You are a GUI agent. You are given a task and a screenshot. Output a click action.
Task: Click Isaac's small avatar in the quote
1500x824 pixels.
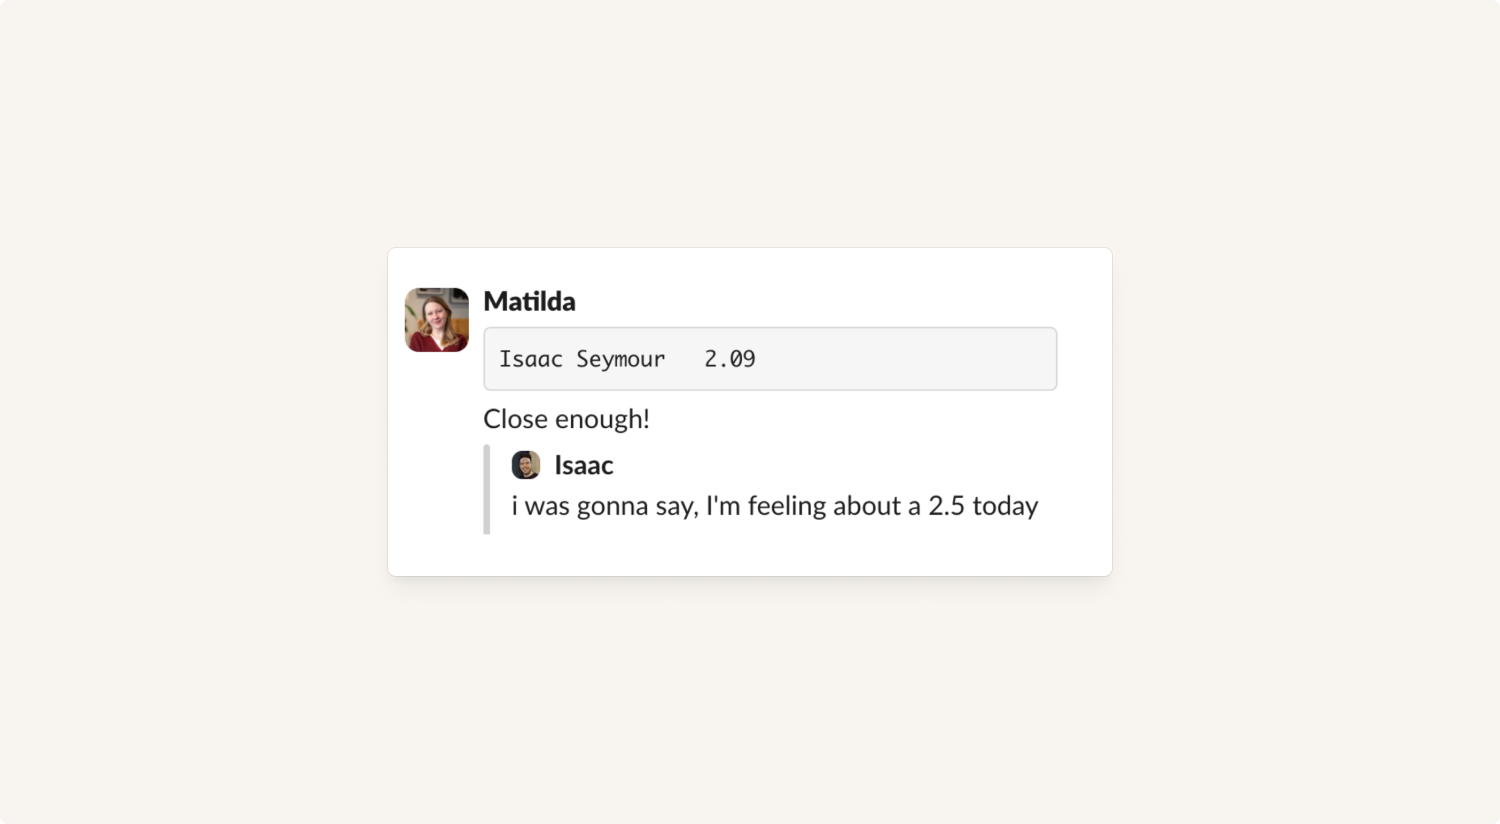click(x=526, y=465)
